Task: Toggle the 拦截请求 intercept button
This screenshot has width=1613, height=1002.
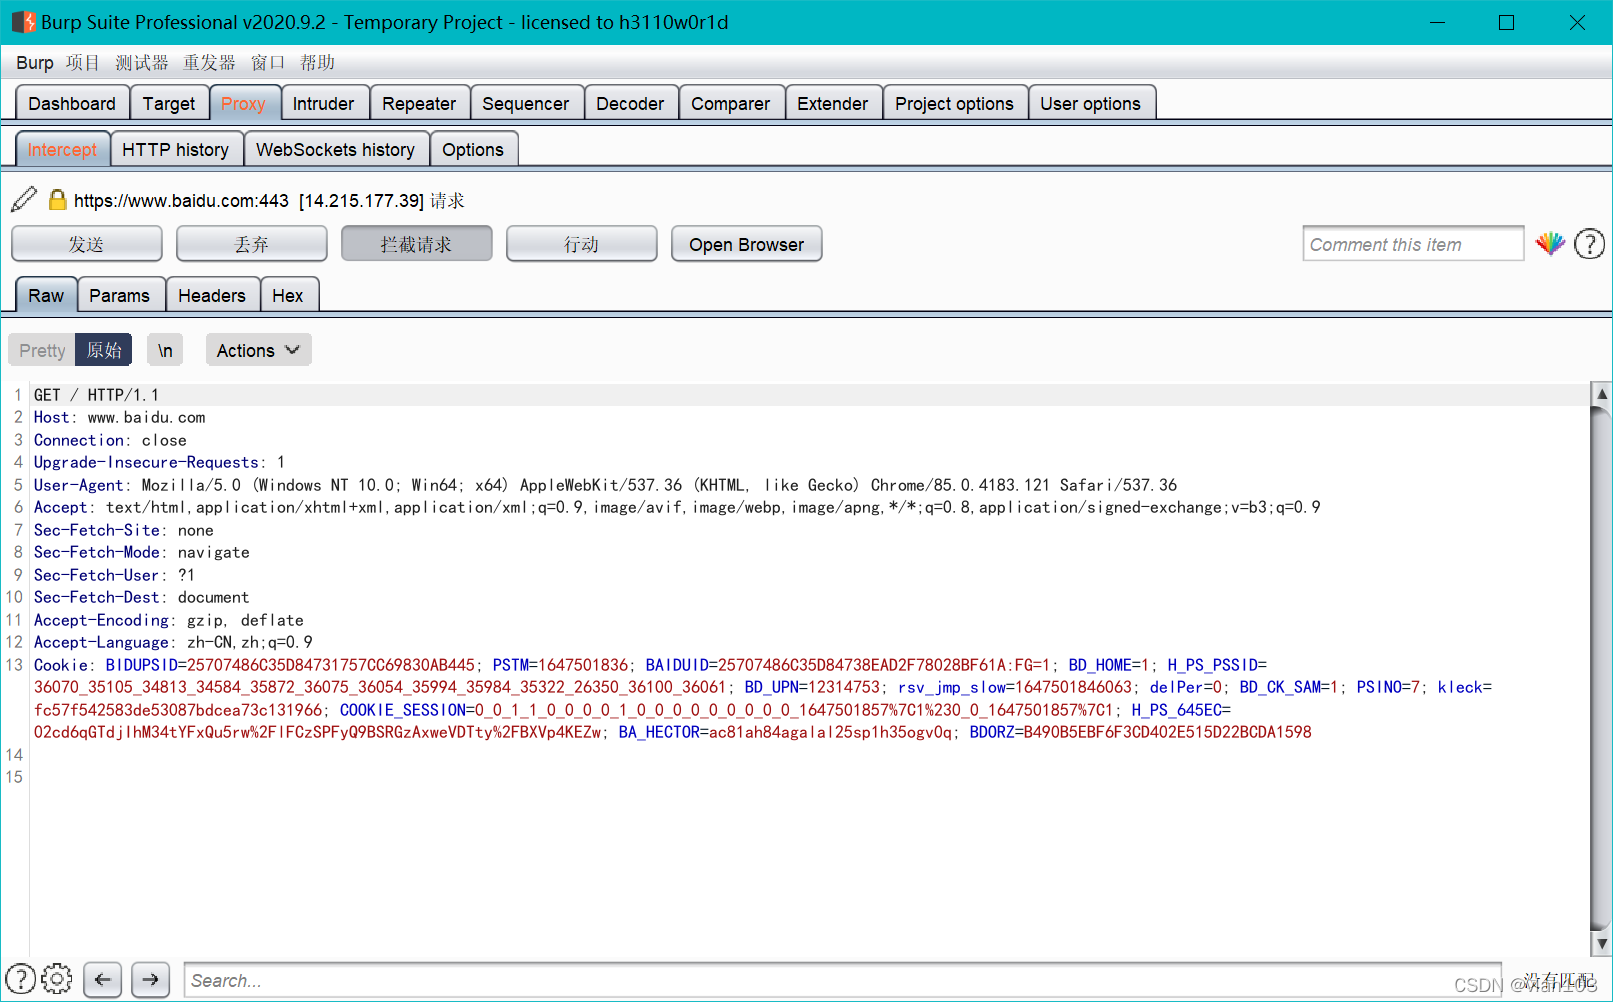Action: pyautogui.click(x=416, y=244)
